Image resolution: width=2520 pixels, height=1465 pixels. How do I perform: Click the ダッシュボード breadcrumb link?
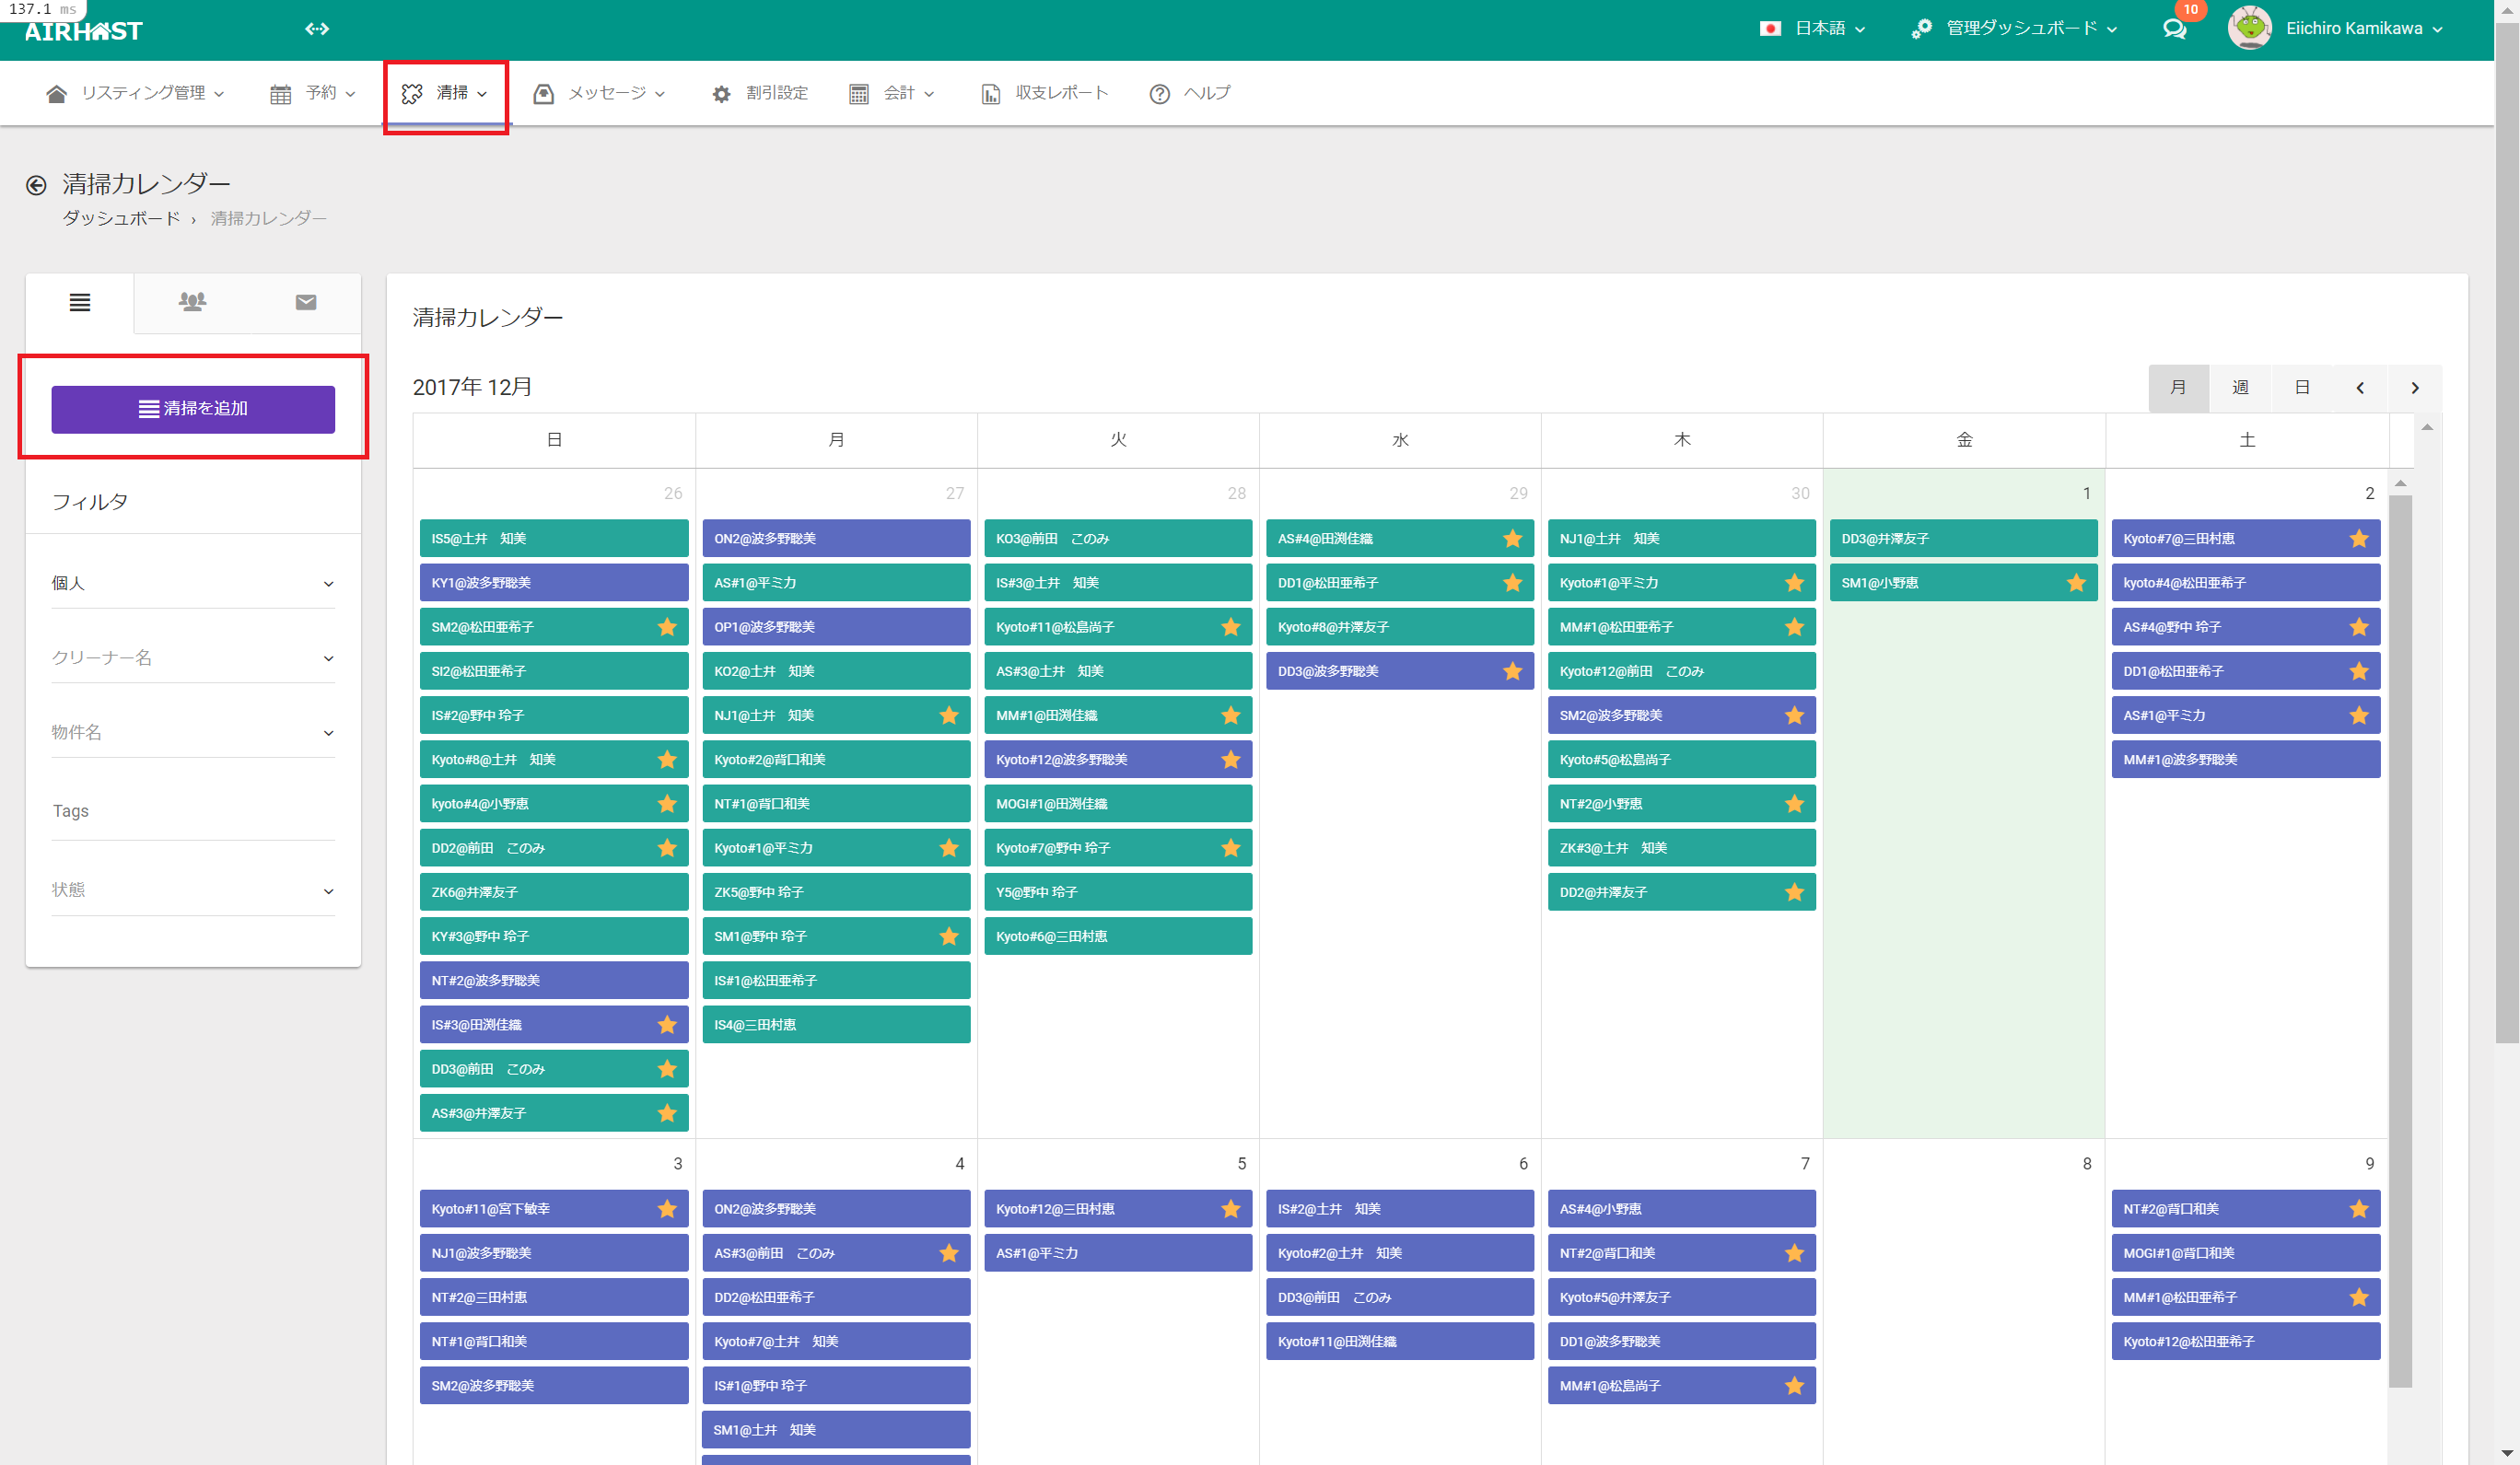point(121,218)
